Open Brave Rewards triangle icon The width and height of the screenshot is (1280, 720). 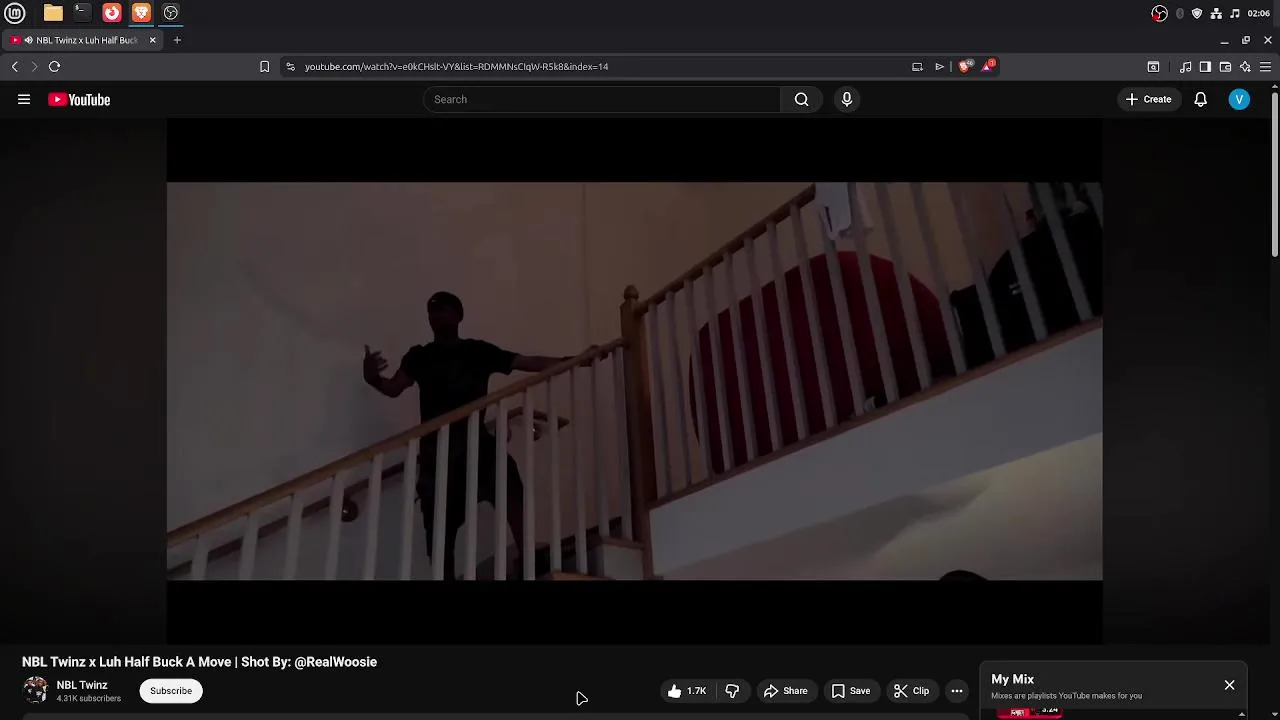click(x=988, y=65)
